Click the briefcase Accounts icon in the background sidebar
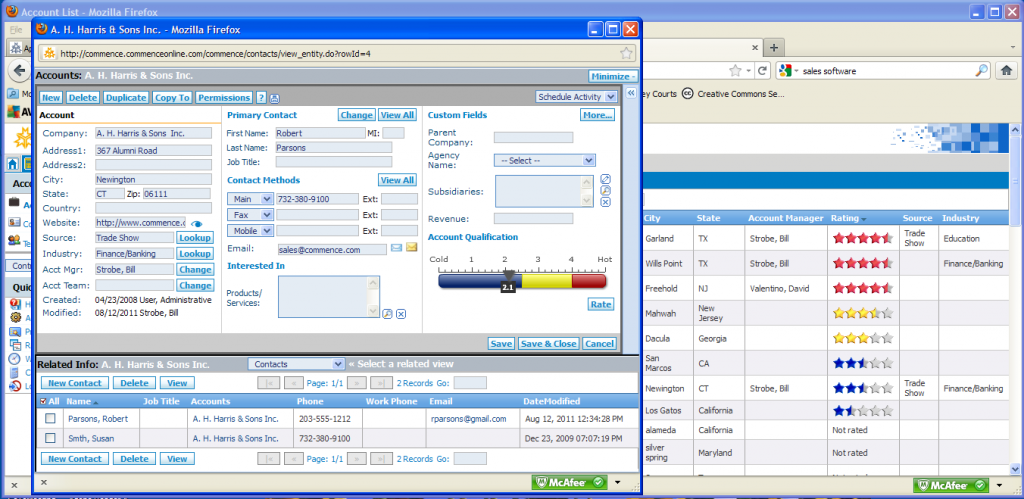 (x=14, y=203)
